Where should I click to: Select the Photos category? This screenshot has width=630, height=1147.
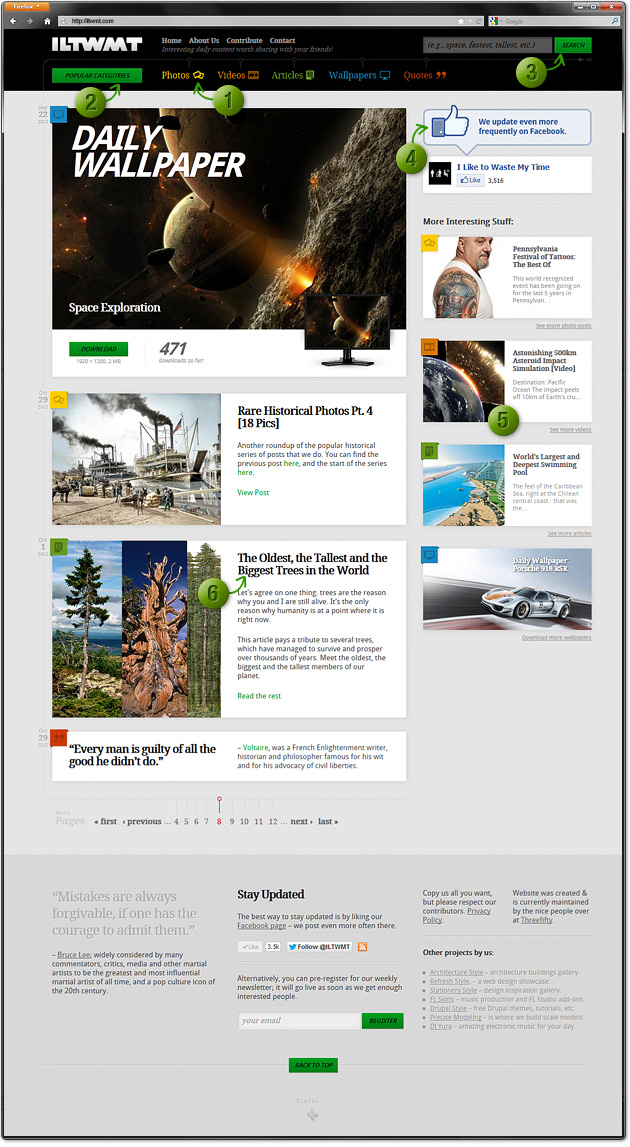183,75
